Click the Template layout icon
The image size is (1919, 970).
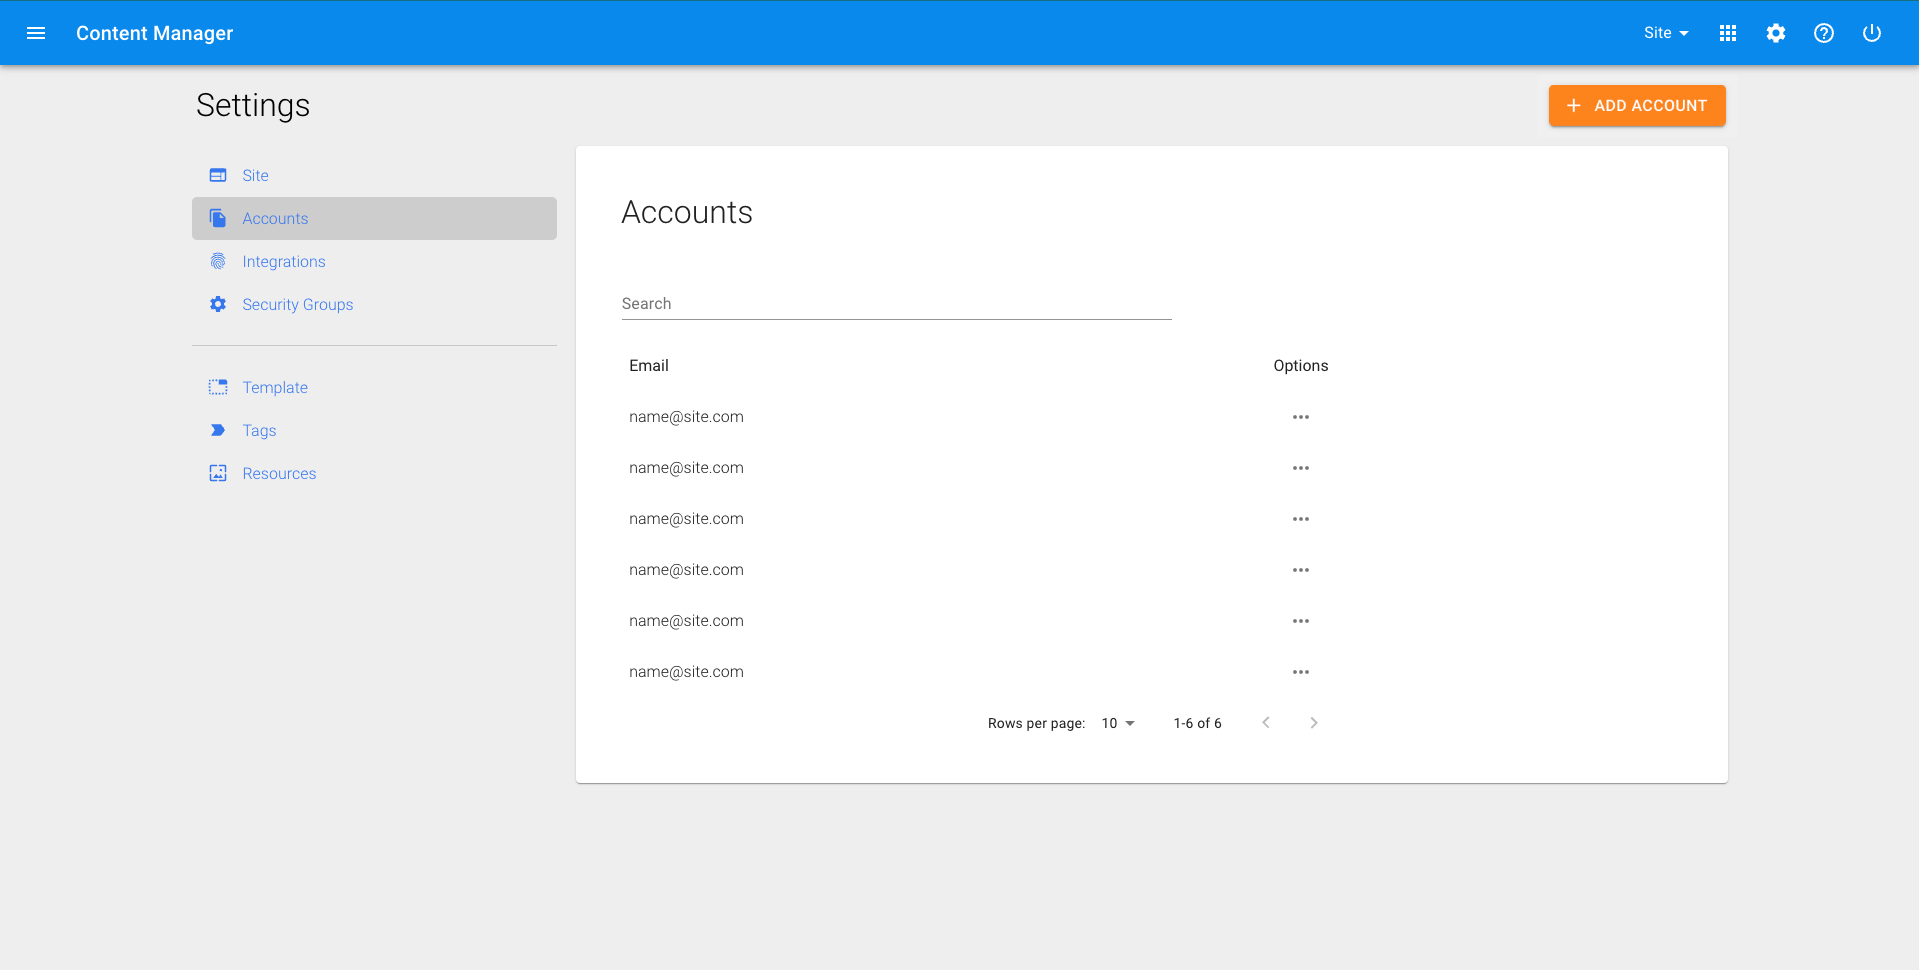tap(218, 387)
